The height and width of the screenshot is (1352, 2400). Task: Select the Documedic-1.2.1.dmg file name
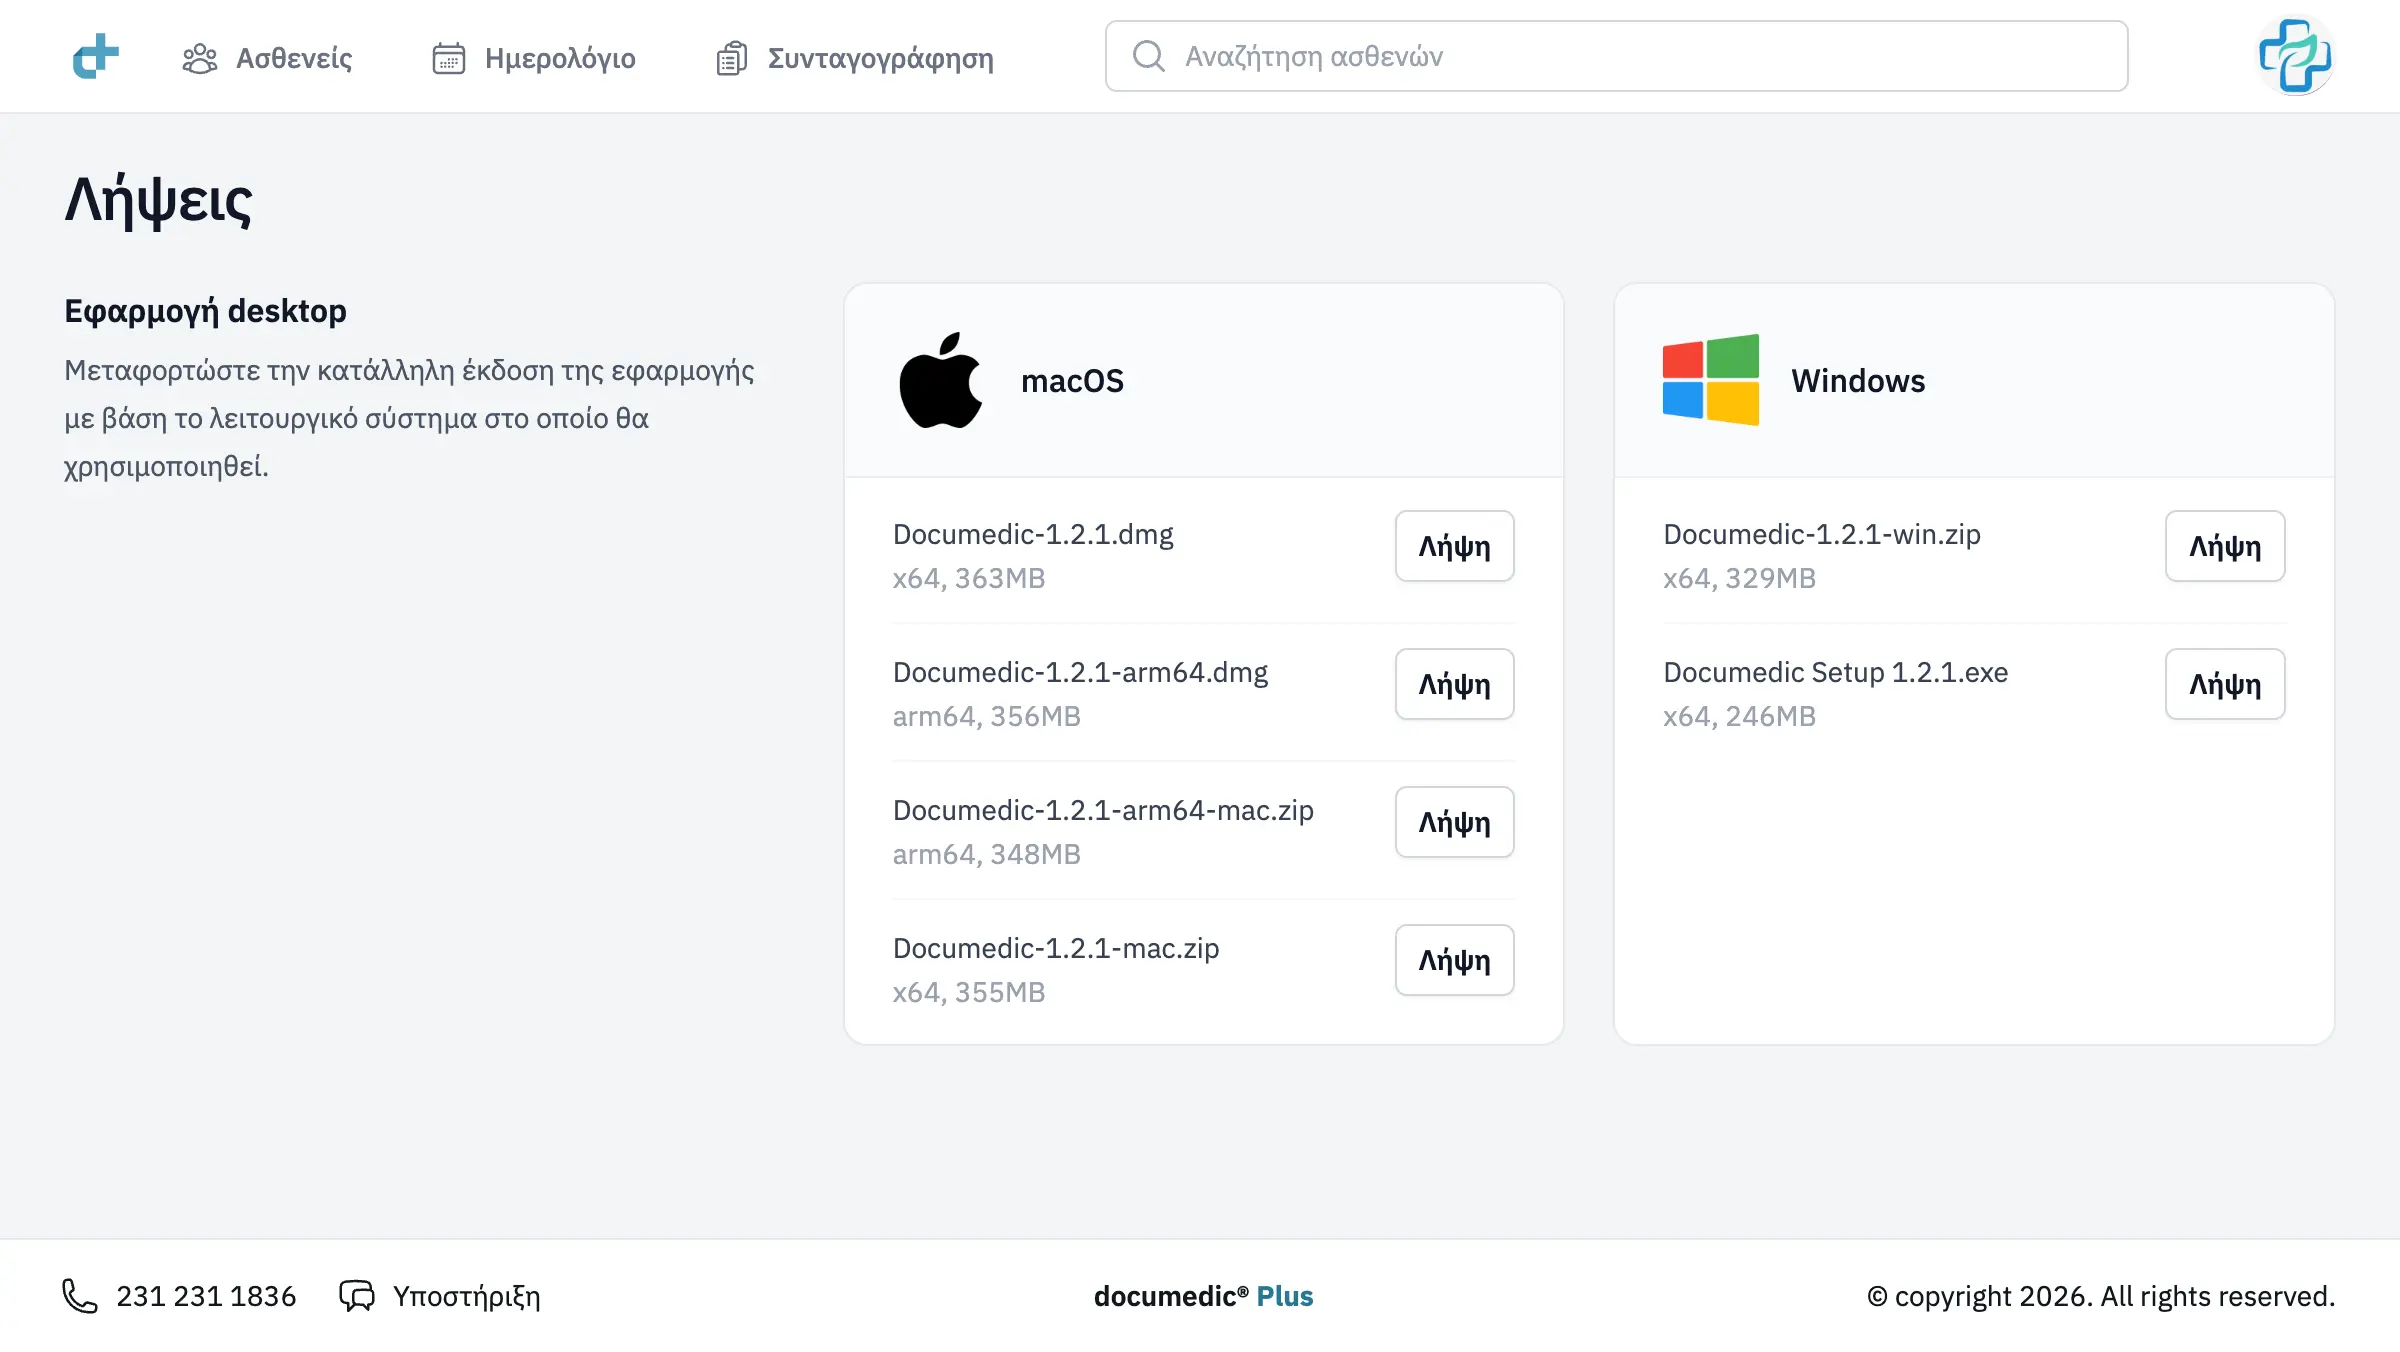coord(1033,534)
